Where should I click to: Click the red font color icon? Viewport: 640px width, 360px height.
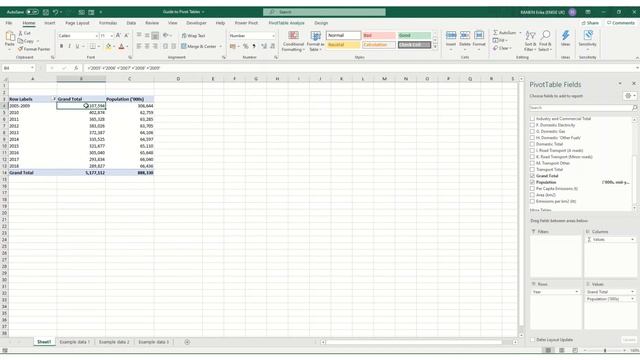click(121, 47)
